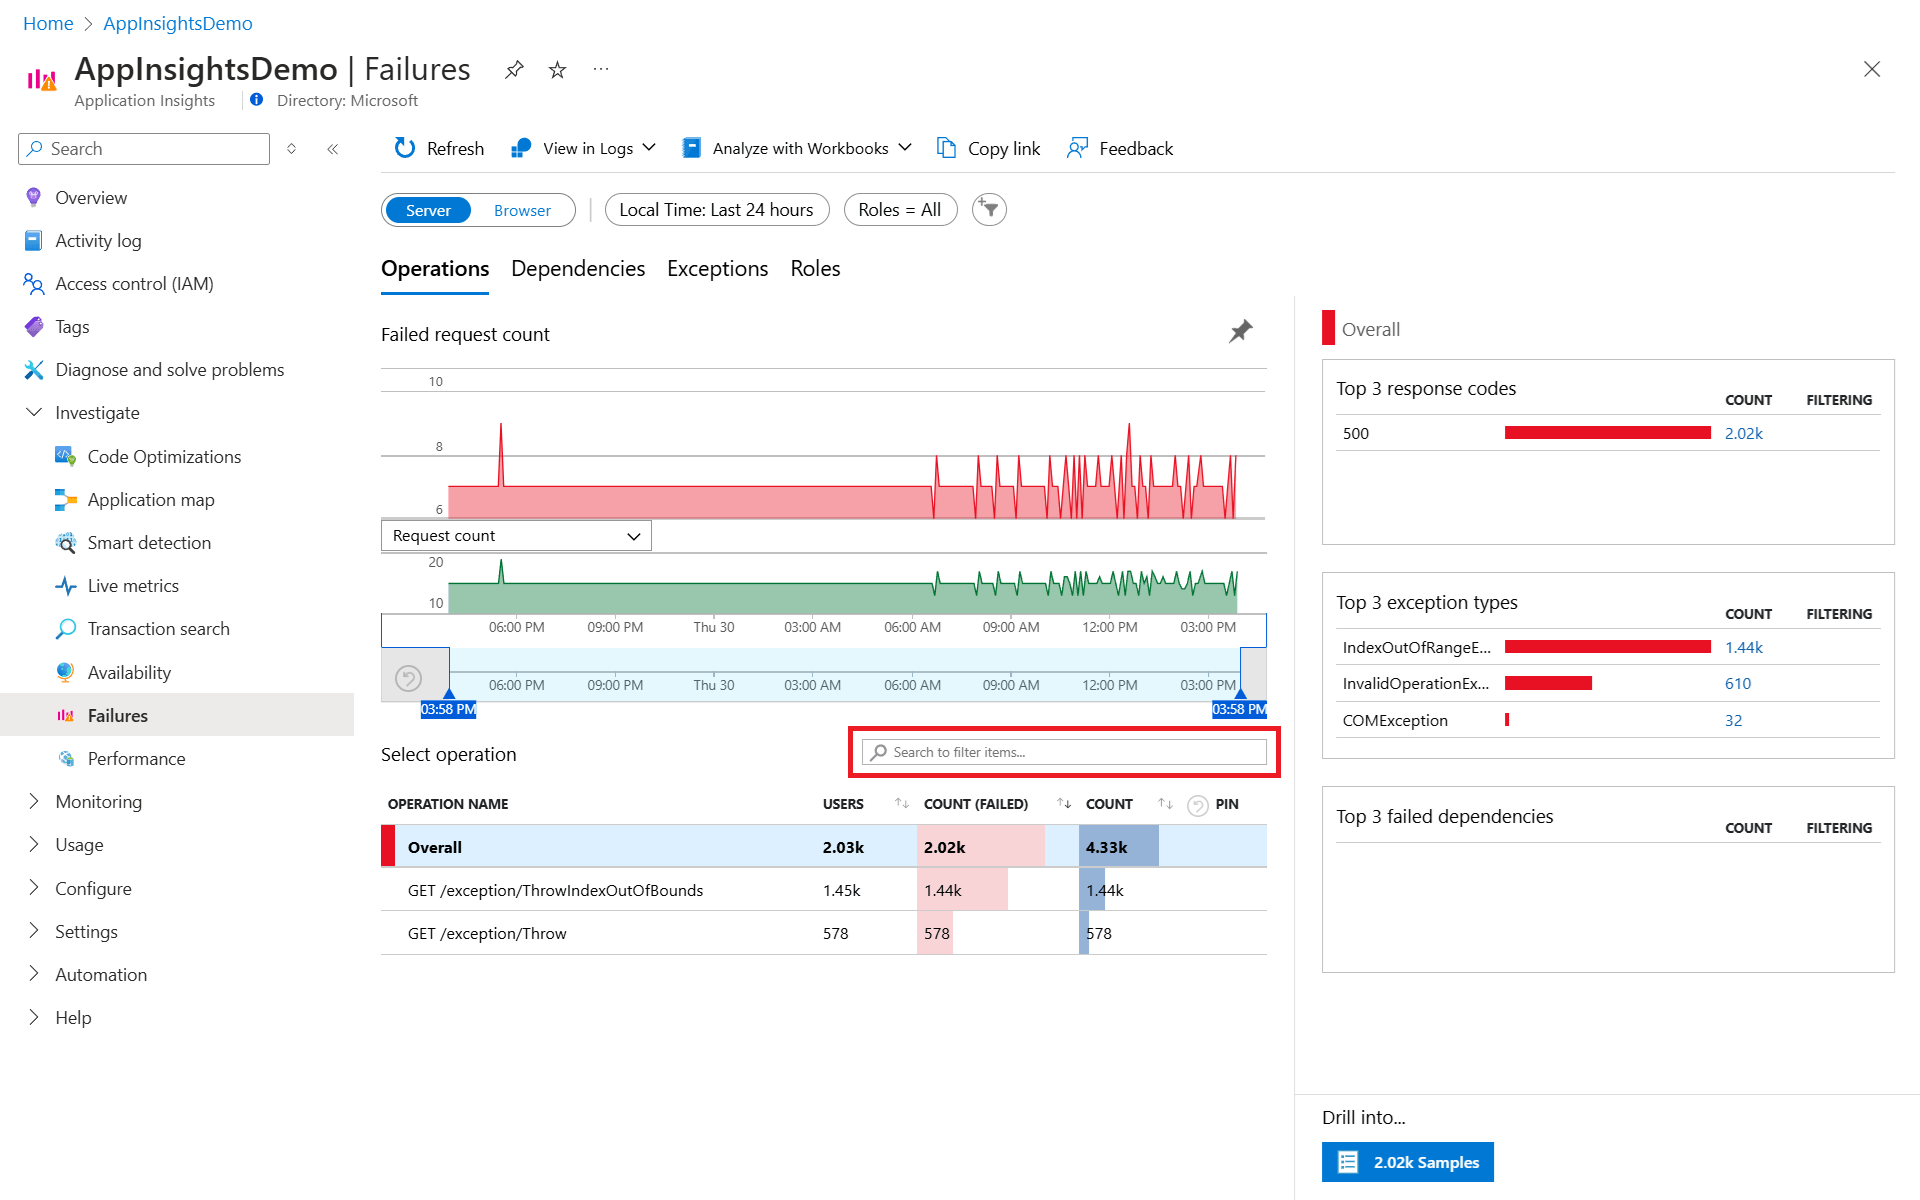Screen dimensions: 1920x1200
Task: Reset time range with circular arrow
Action: point(408,679)
